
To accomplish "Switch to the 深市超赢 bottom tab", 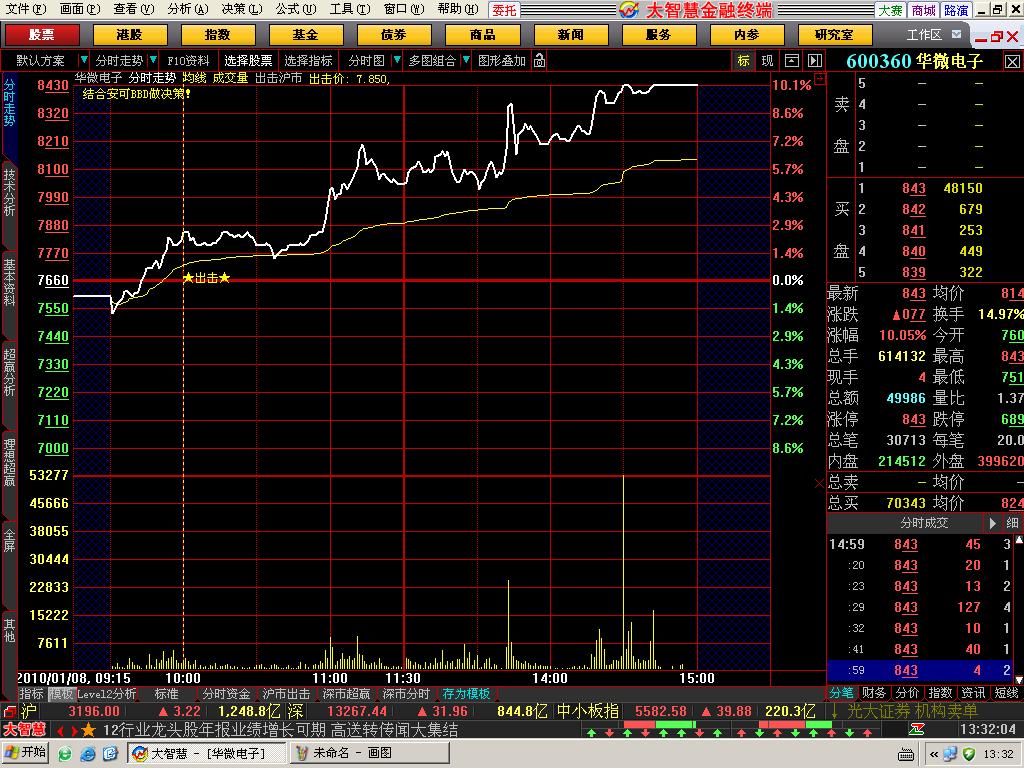I will [346, 694].
